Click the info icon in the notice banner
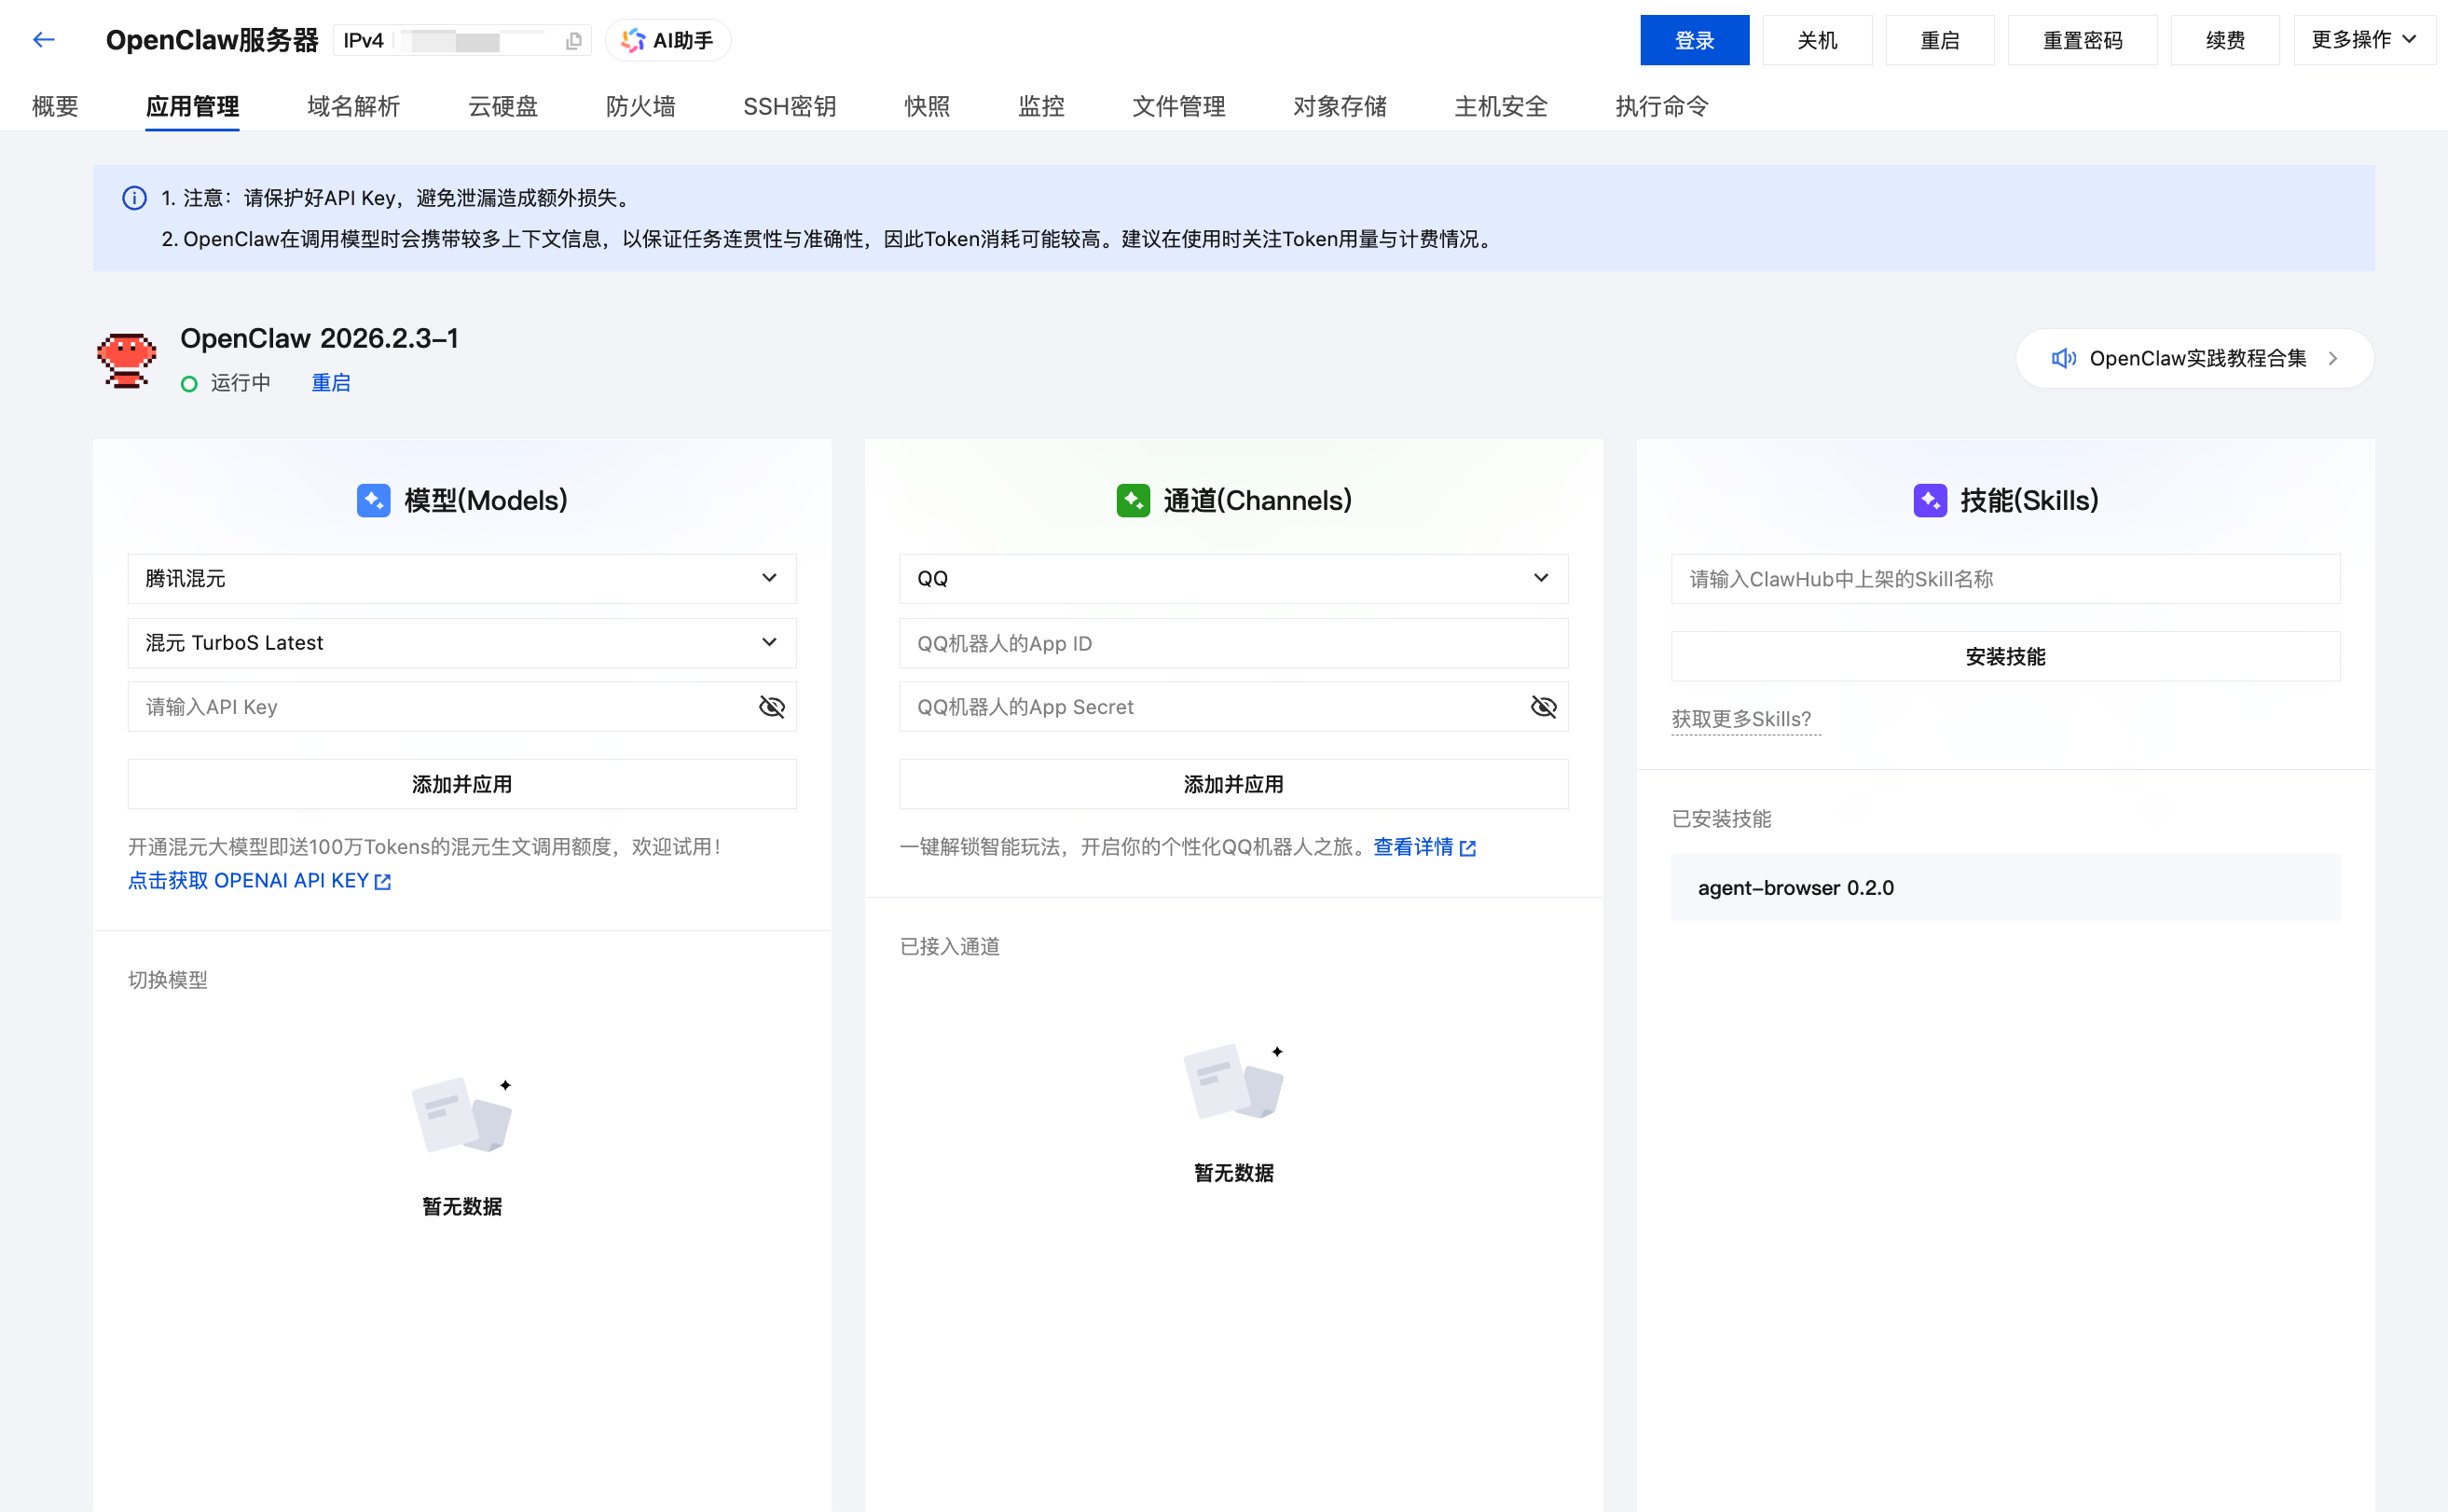The width and height of the screenshot is (2448, 1512). (134, 198)
